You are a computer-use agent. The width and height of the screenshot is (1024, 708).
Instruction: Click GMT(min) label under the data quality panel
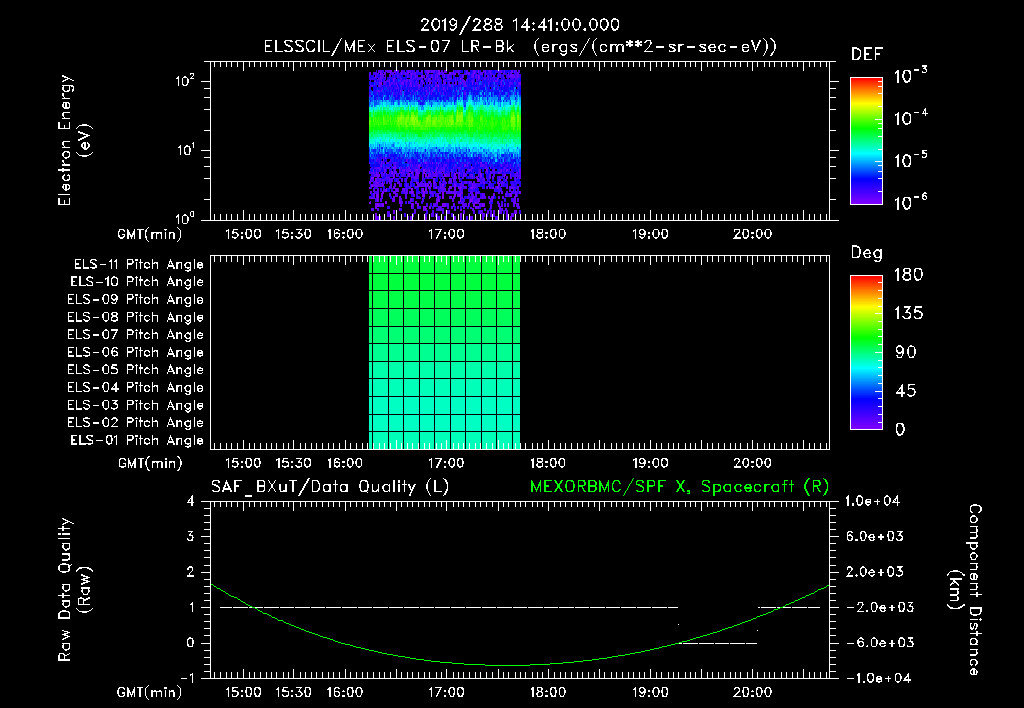[150, 692]
